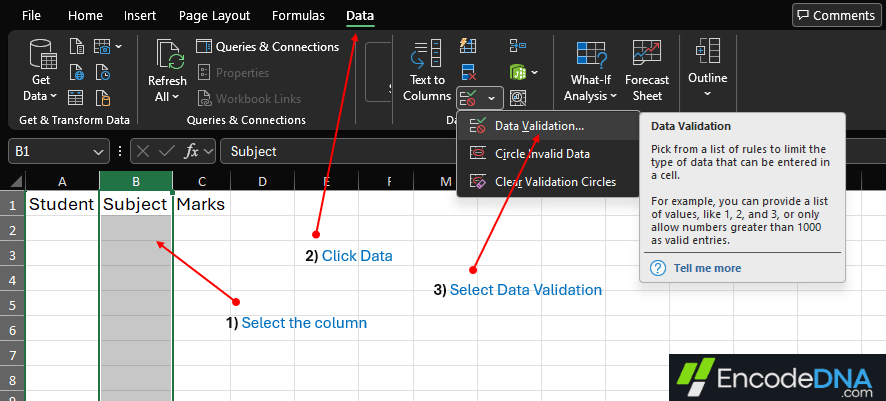Open the Get Data menu
886x401 pixels.
[41, 71]
